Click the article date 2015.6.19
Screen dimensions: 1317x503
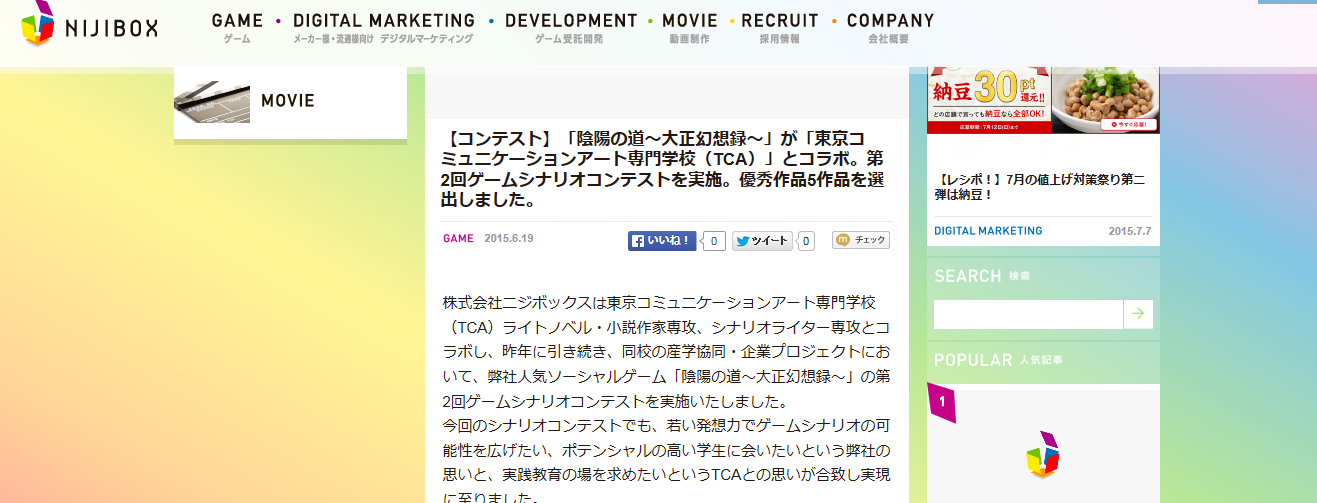point(509,239)
